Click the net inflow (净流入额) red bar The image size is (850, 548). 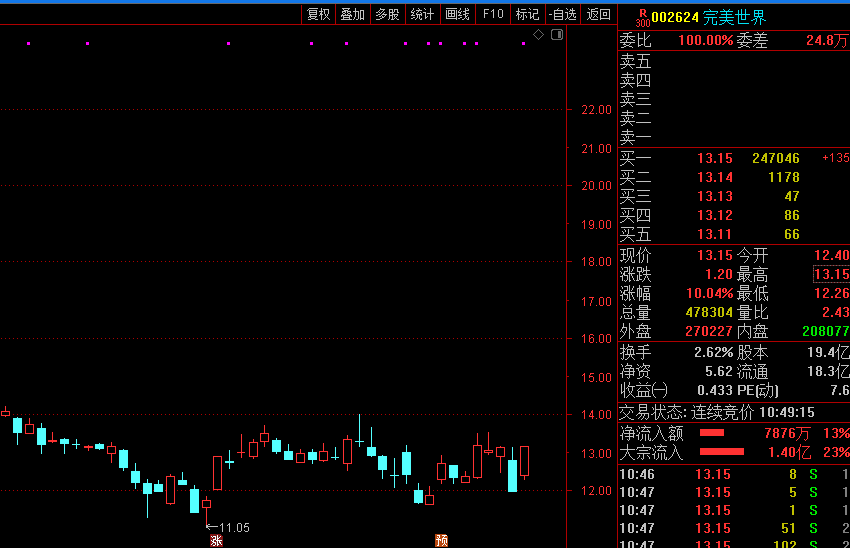pos(711,433)
